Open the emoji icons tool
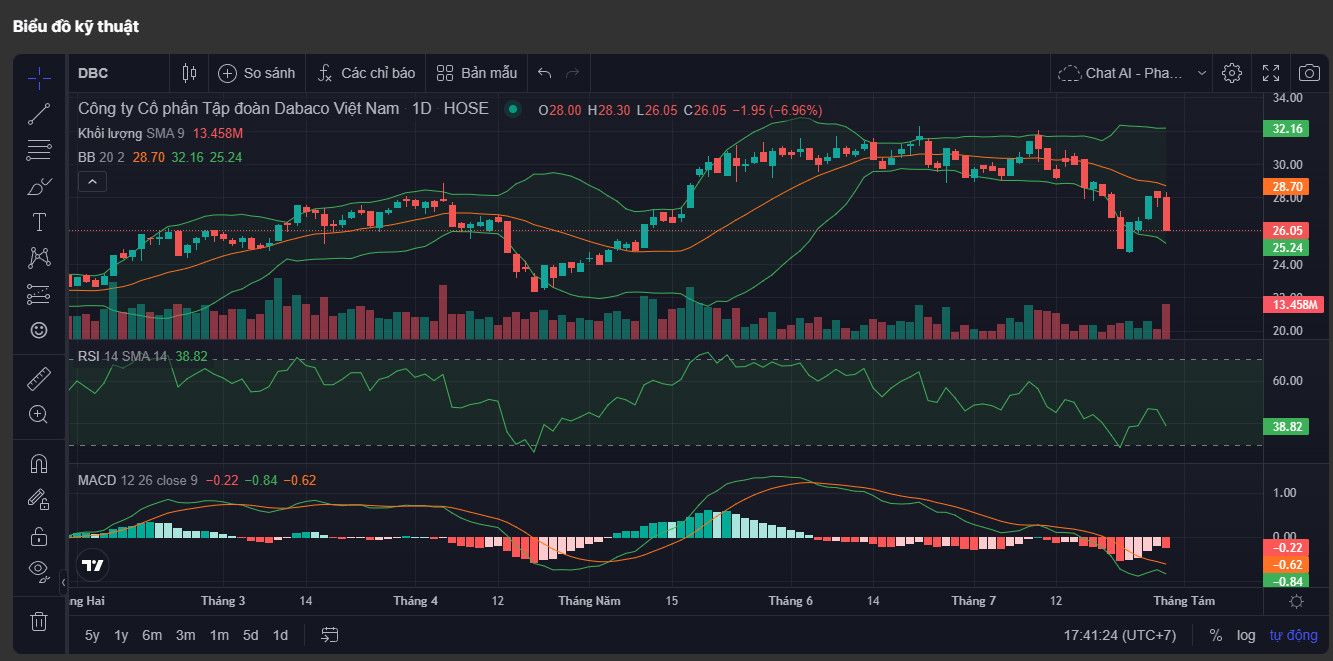This screenshot has height=661, width=1333. point(39,329)
